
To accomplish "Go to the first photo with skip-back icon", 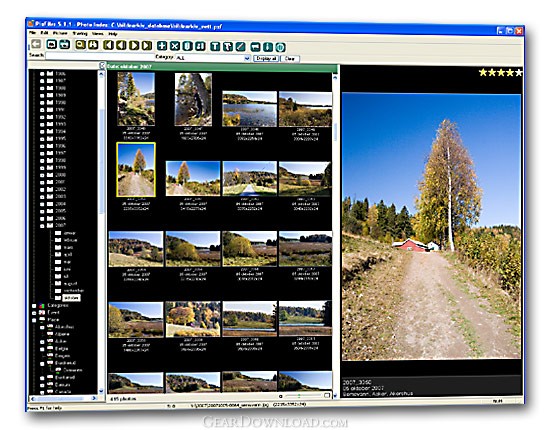I will (108, 45).
